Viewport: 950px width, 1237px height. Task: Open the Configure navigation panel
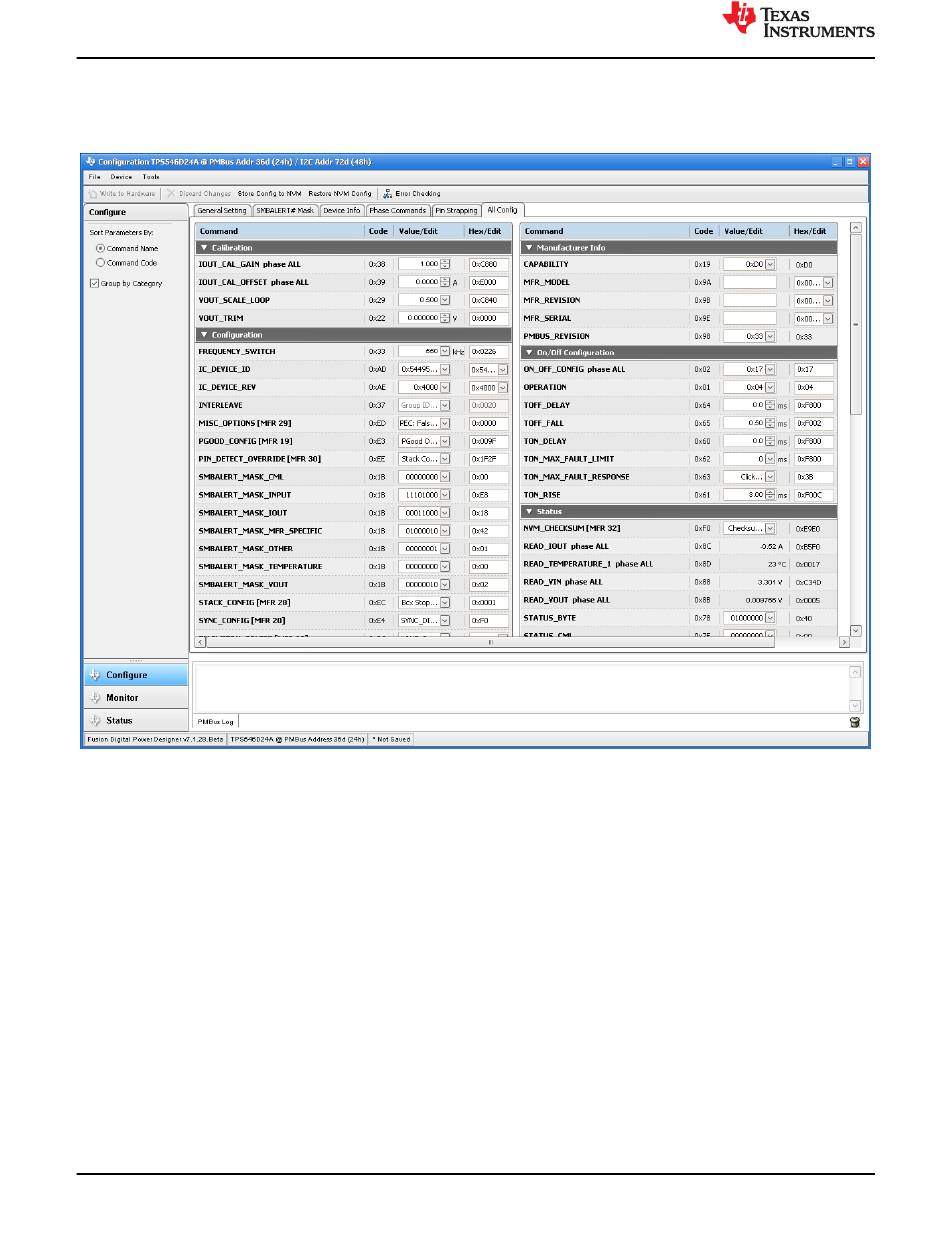click(x=135, y=675)
